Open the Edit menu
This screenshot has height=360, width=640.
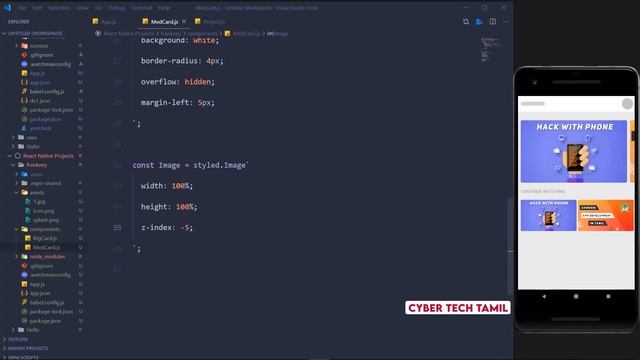37,8
